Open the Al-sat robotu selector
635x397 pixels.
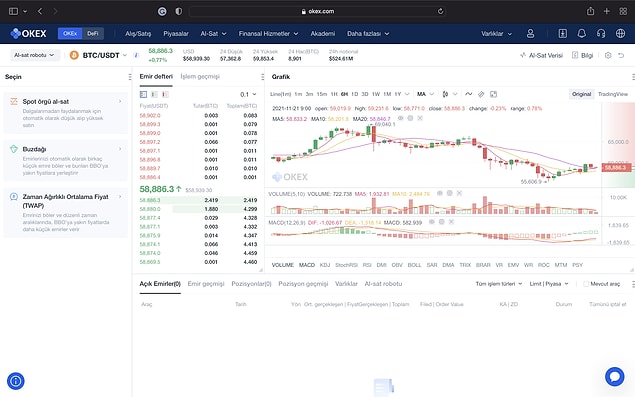click(35, 55)
